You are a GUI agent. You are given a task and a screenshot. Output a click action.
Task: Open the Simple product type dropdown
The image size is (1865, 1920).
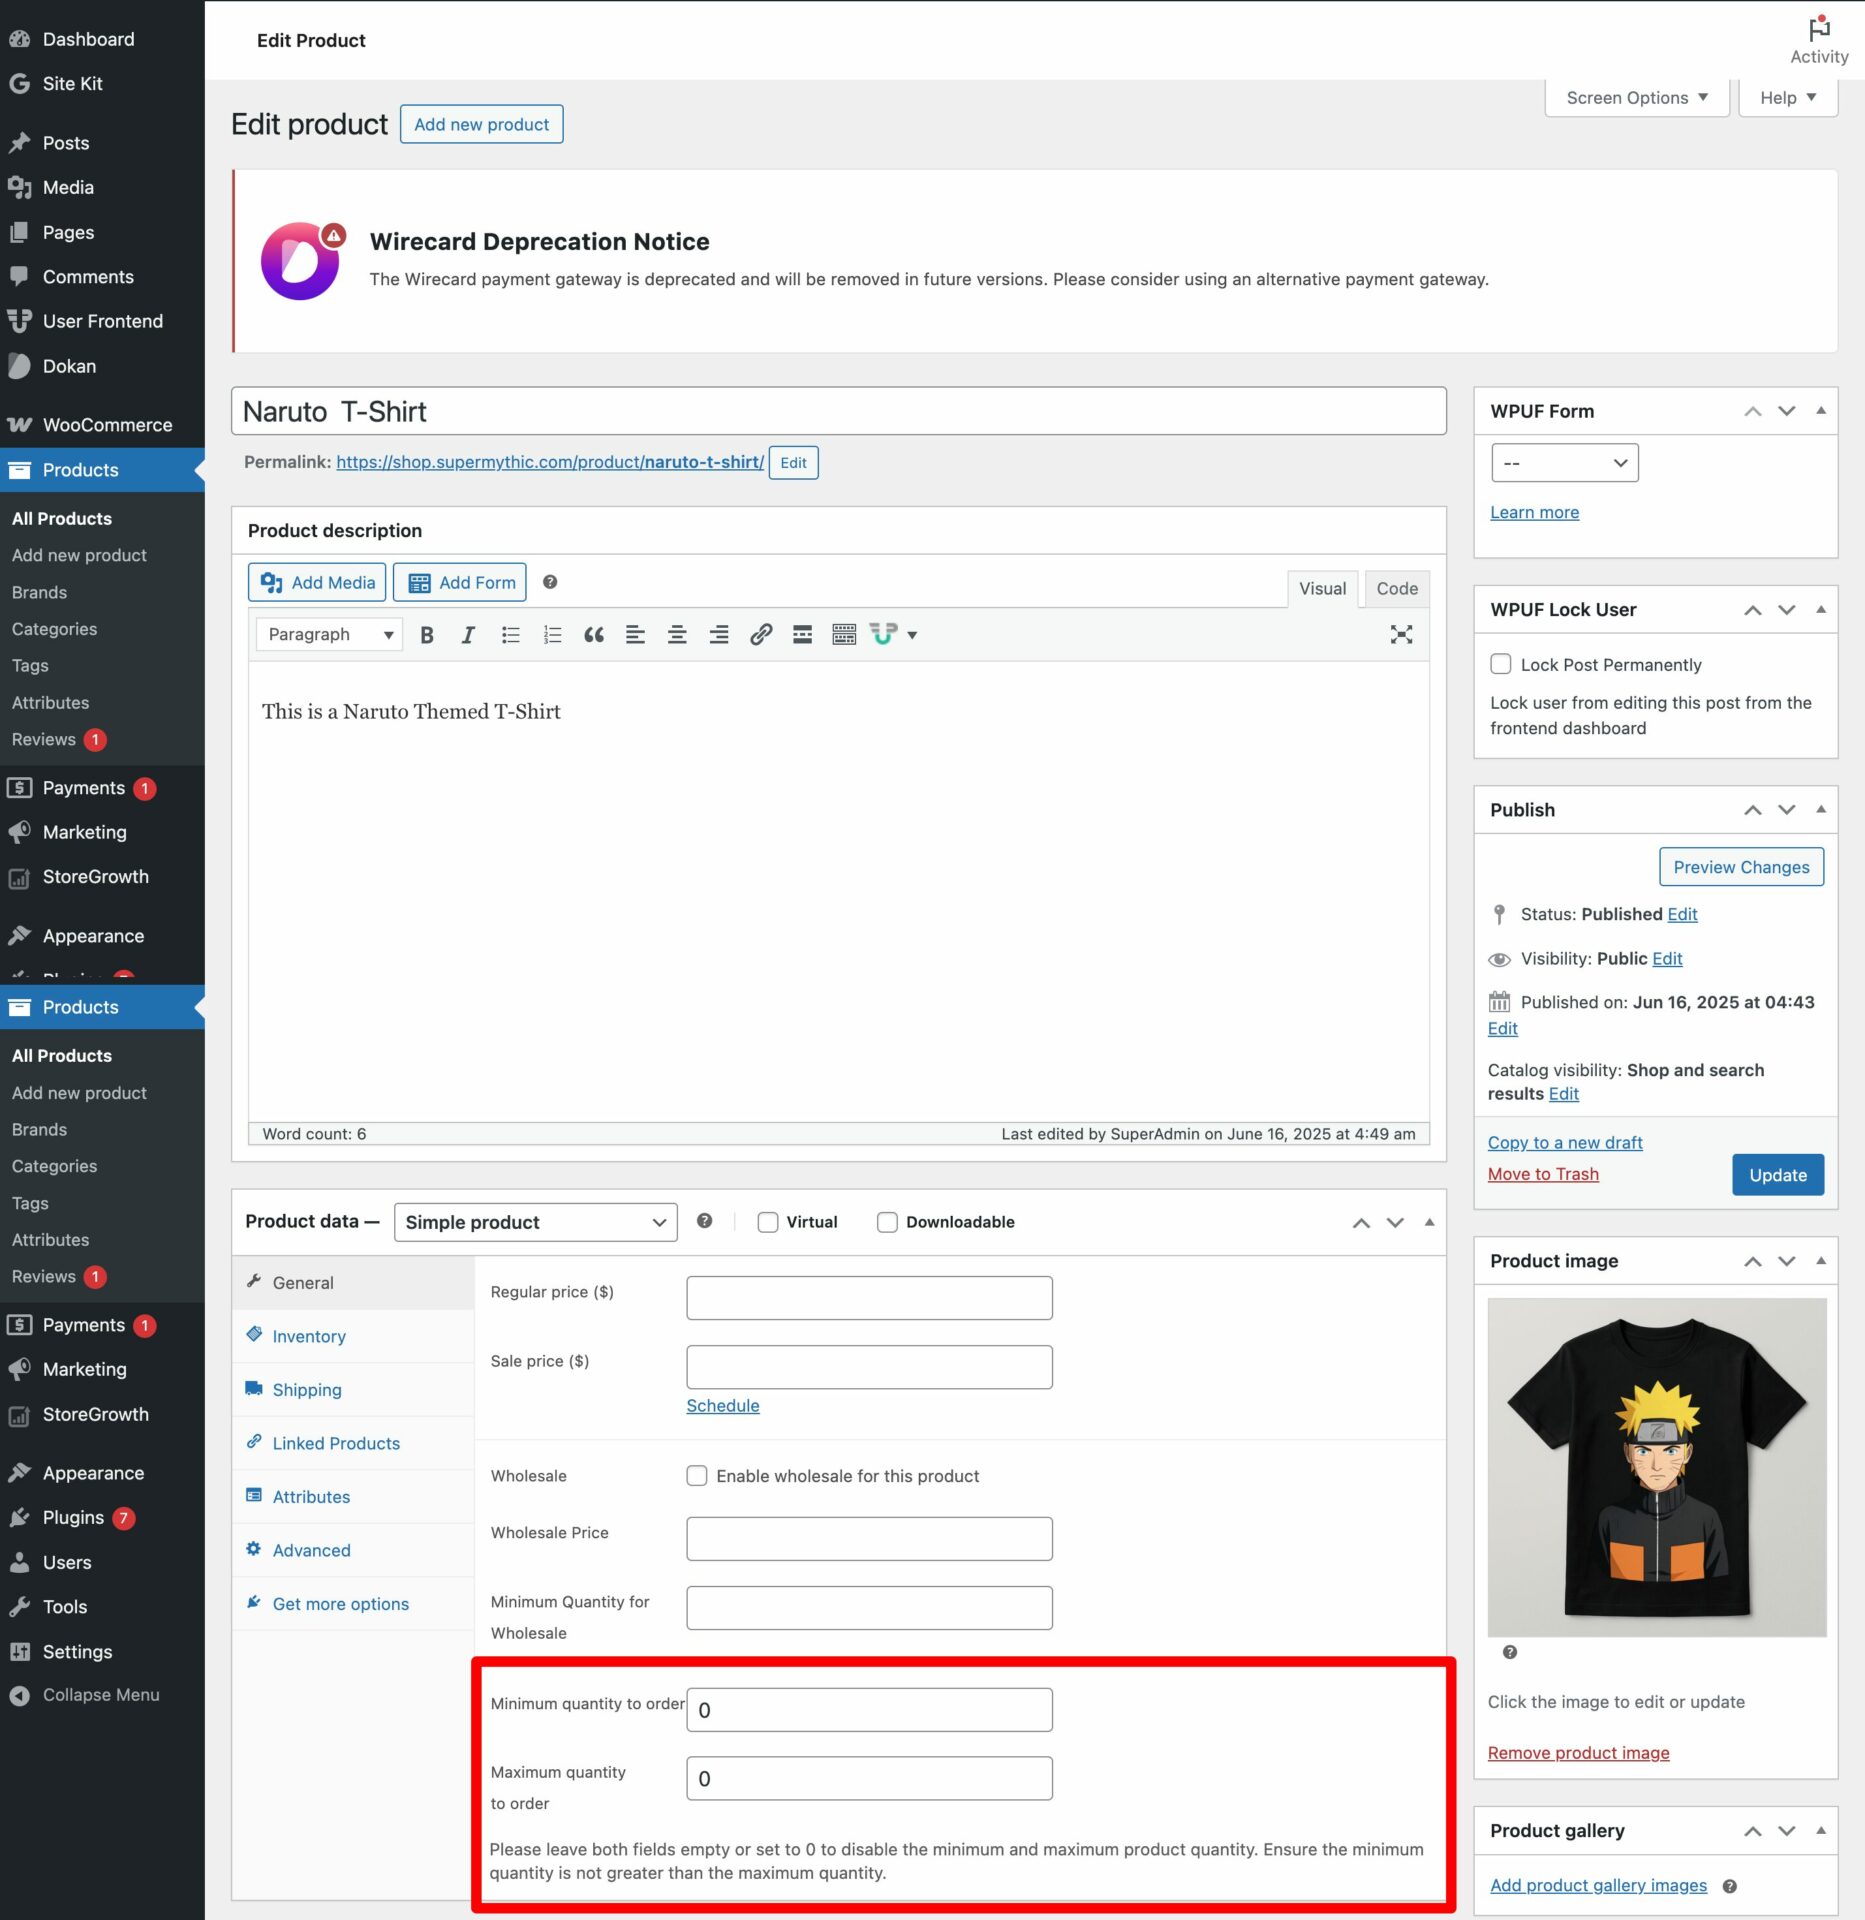pos(535,1222)
